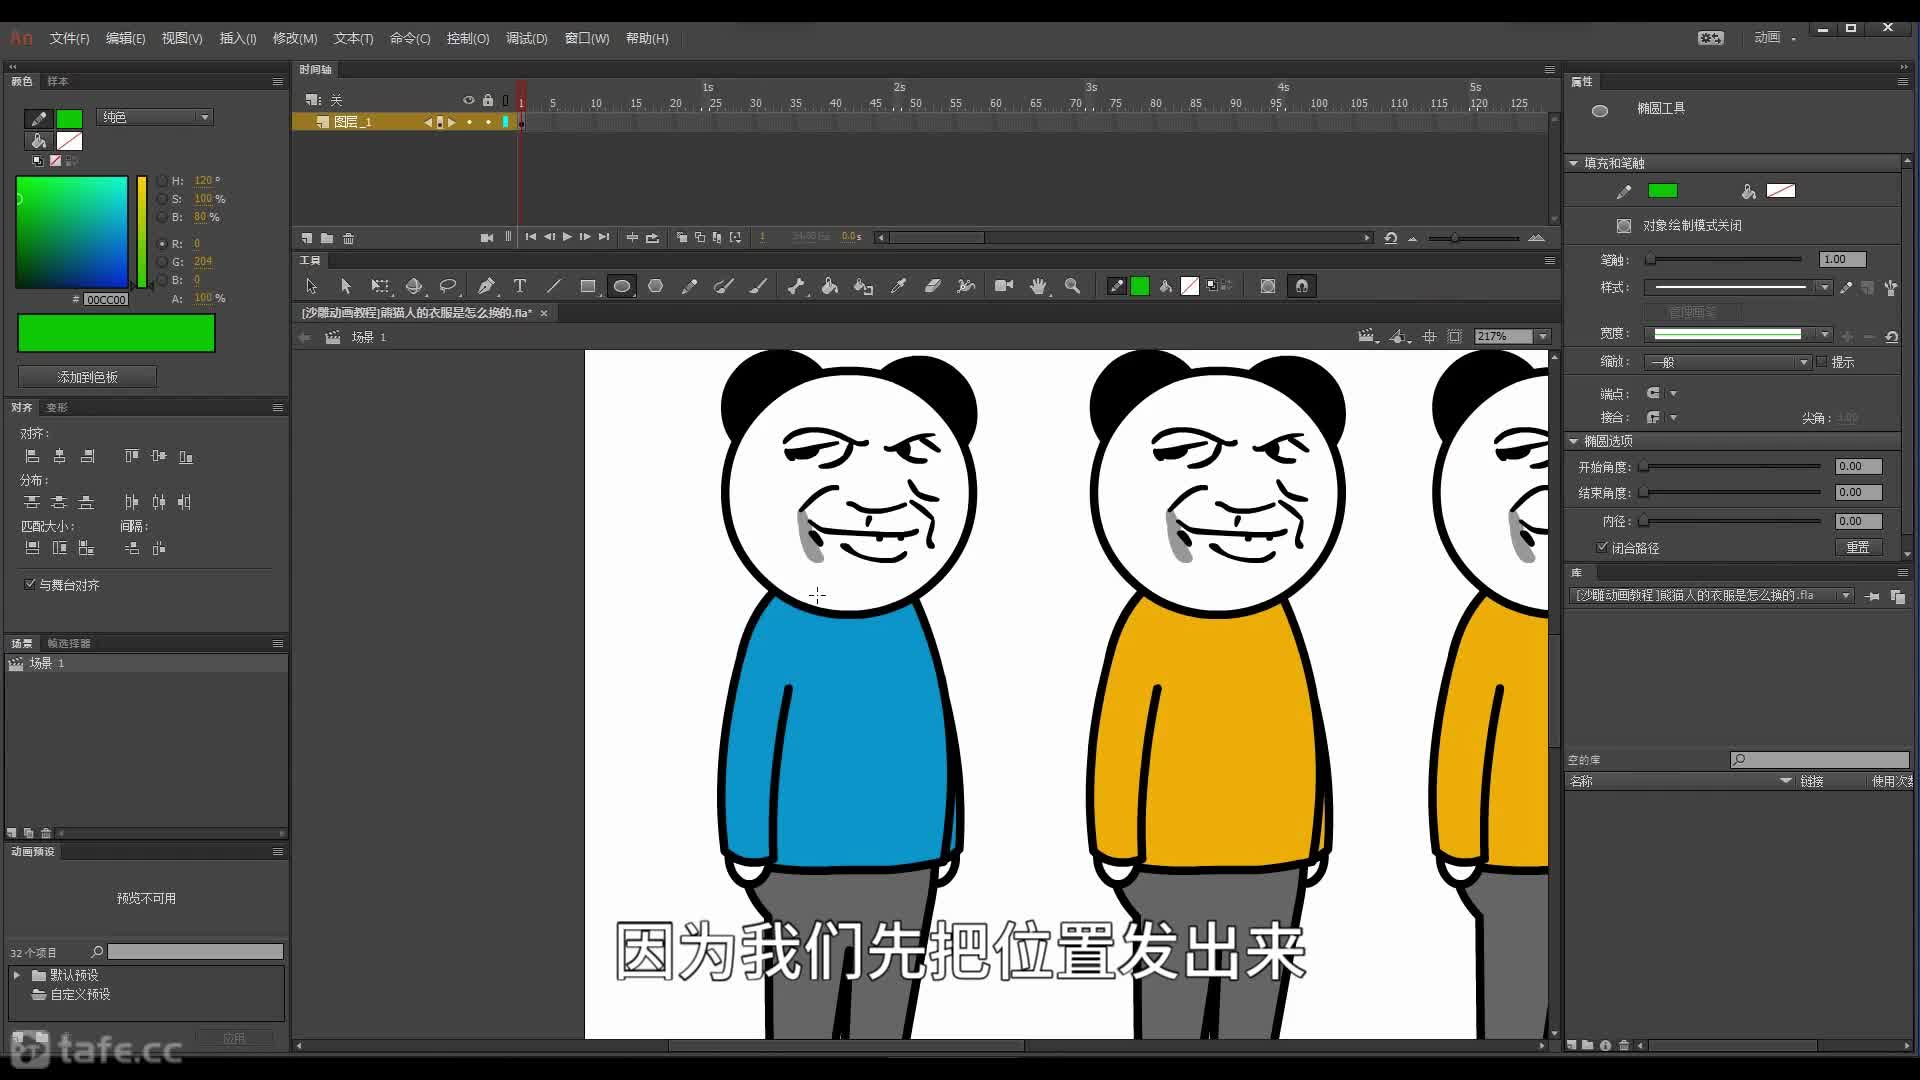Click the oval options Reset button
This screenshot has width=1920, height=1080.
pos(1858,547)
